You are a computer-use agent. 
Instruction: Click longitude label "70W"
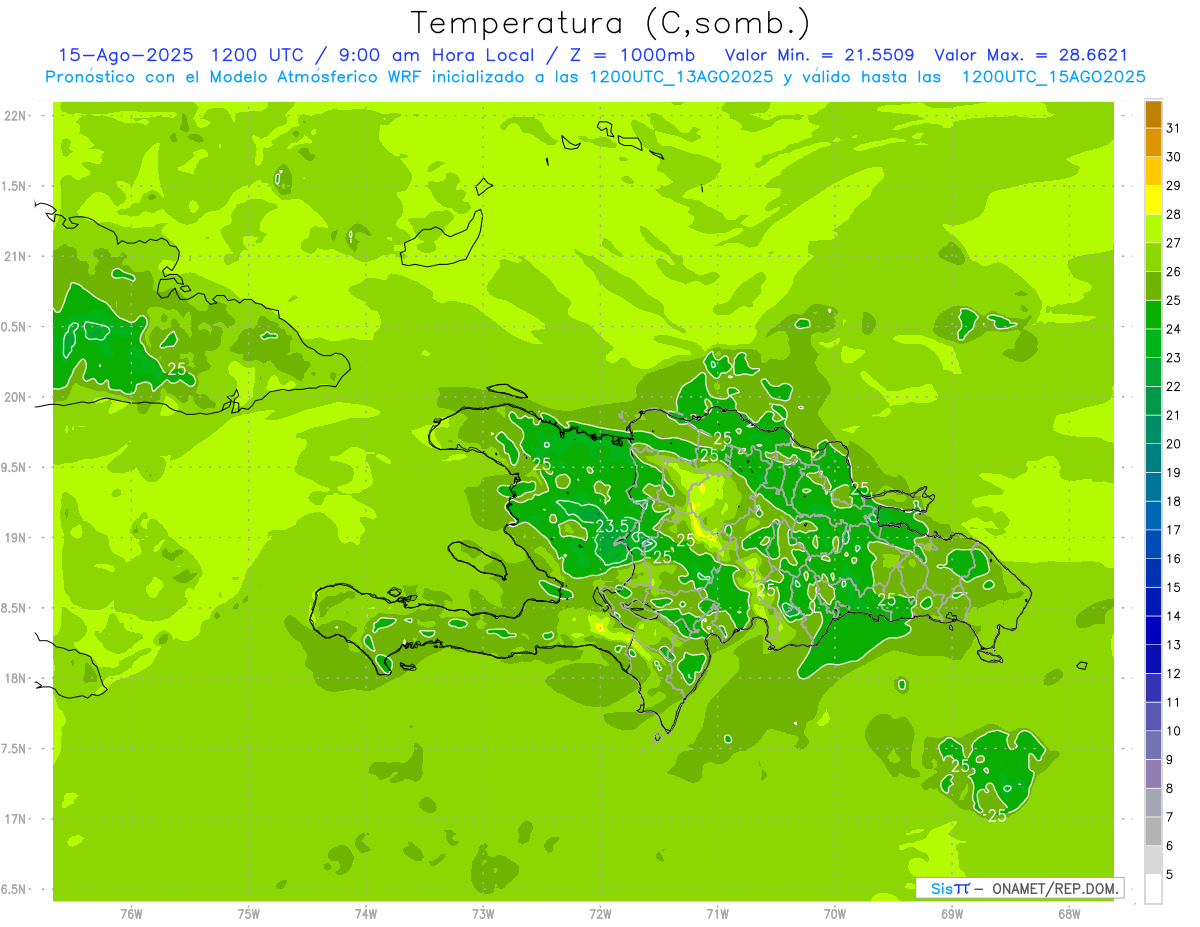(x=835, y=914)
